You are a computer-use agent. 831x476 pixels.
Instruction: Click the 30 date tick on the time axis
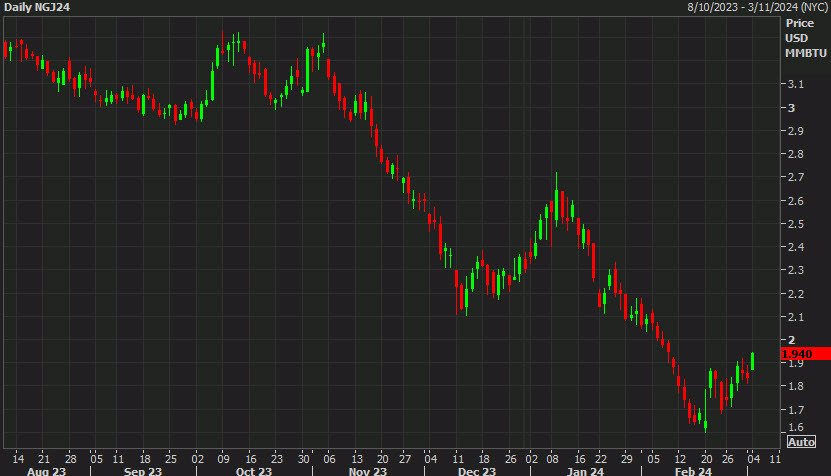[303, 459]
